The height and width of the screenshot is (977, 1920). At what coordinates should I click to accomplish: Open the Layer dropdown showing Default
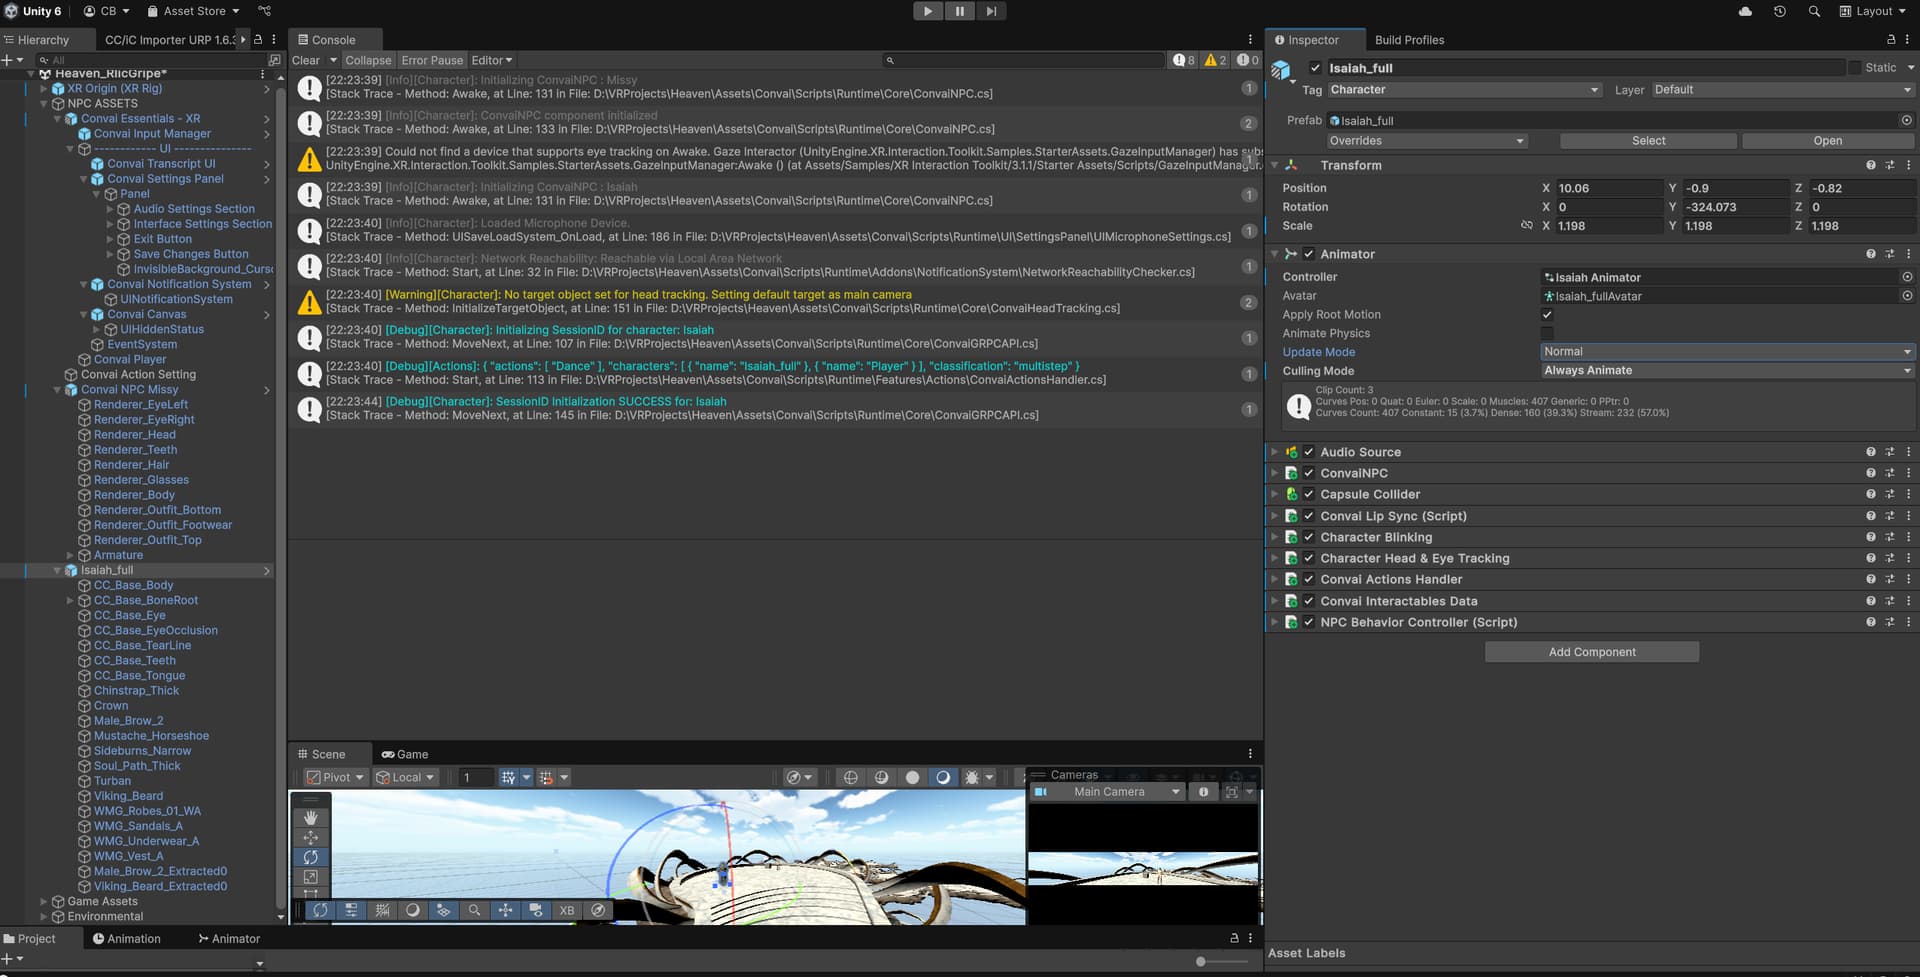pos(1782,90)
